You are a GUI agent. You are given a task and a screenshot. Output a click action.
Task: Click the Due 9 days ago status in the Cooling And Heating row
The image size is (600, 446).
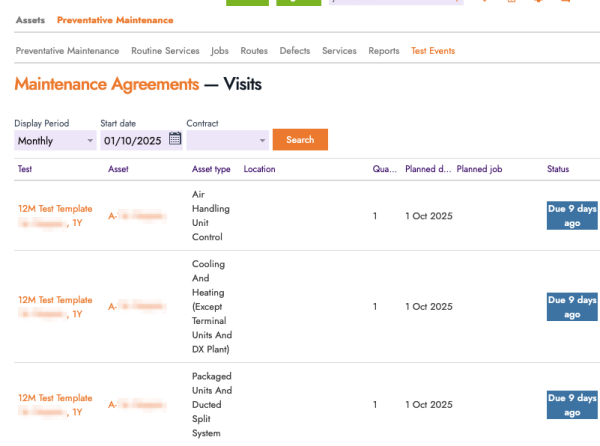572,306
